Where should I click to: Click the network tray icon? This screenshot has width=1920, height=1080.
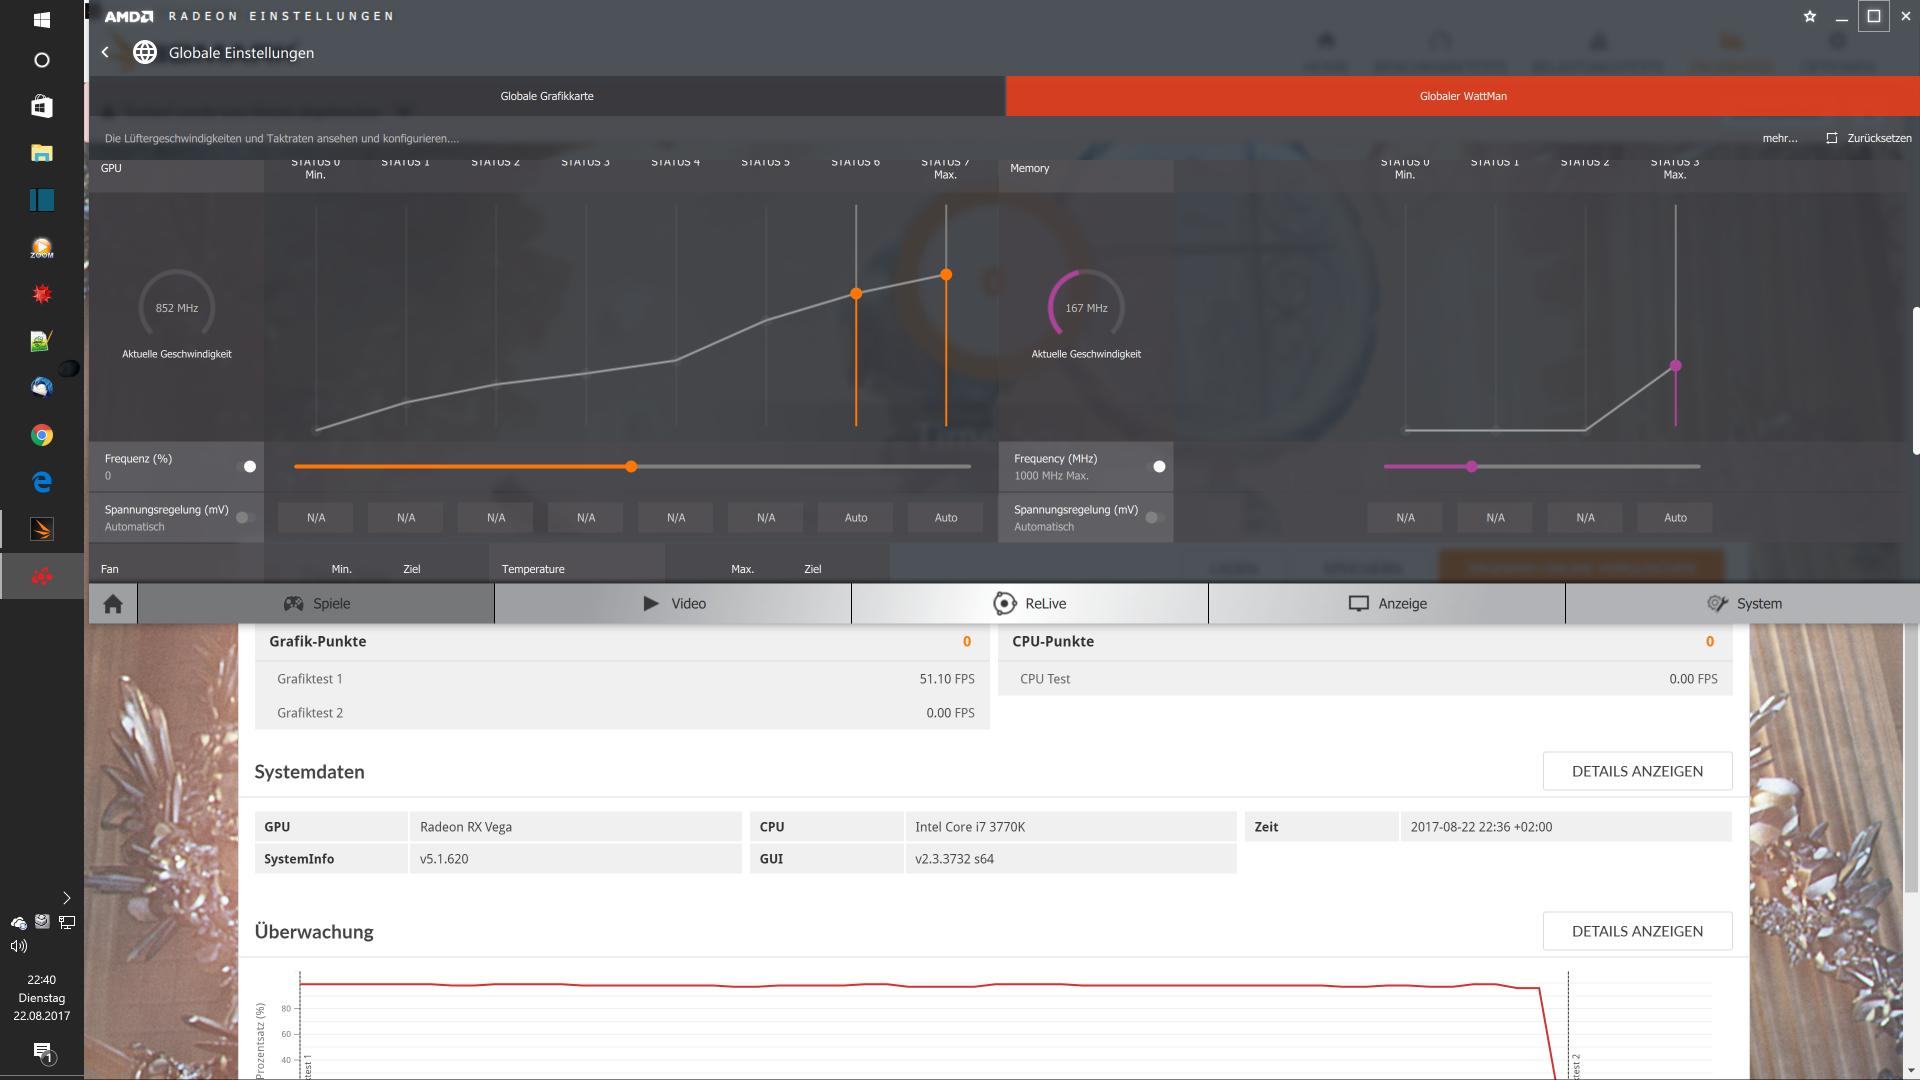(x=67, y=922)
